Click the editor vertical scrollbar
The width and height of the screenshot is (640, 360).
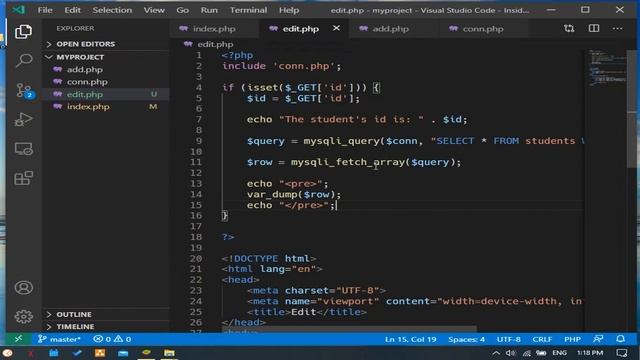point(631,108)
